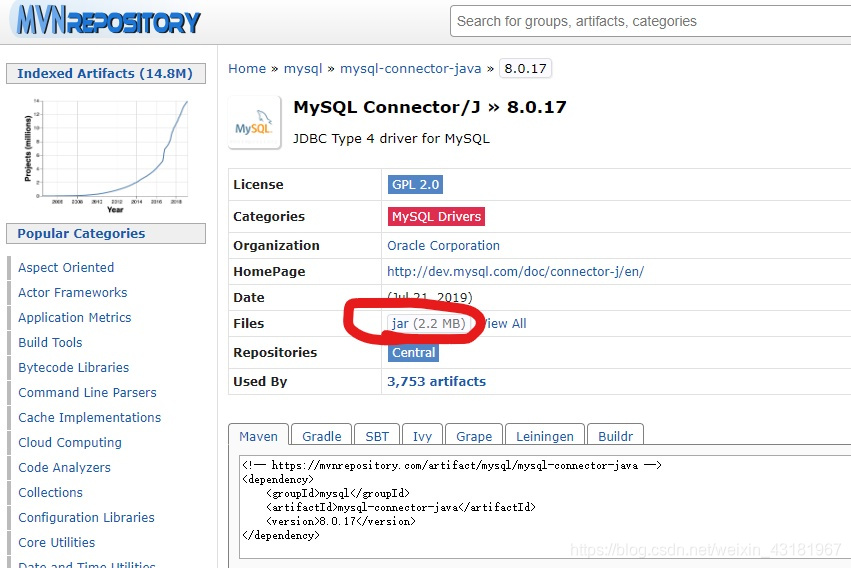Open the Aspect Oriented category

coord(66,267)
